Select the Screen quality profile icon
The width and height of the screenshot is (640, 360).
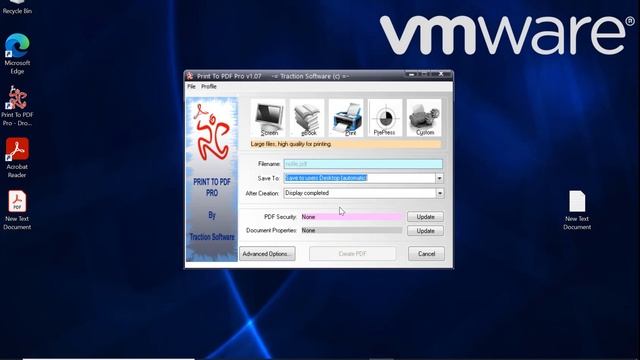pyautogui.click(x=268, y=118)
